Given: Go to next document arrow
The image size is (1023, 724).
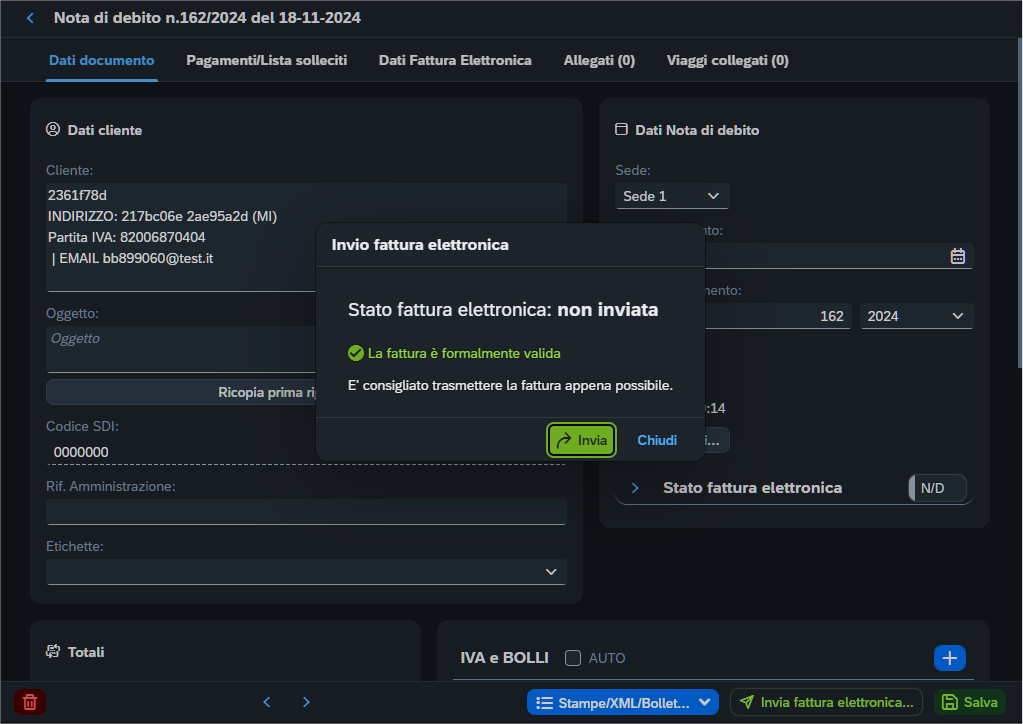Looking at the screenshot, I should 307,702.
